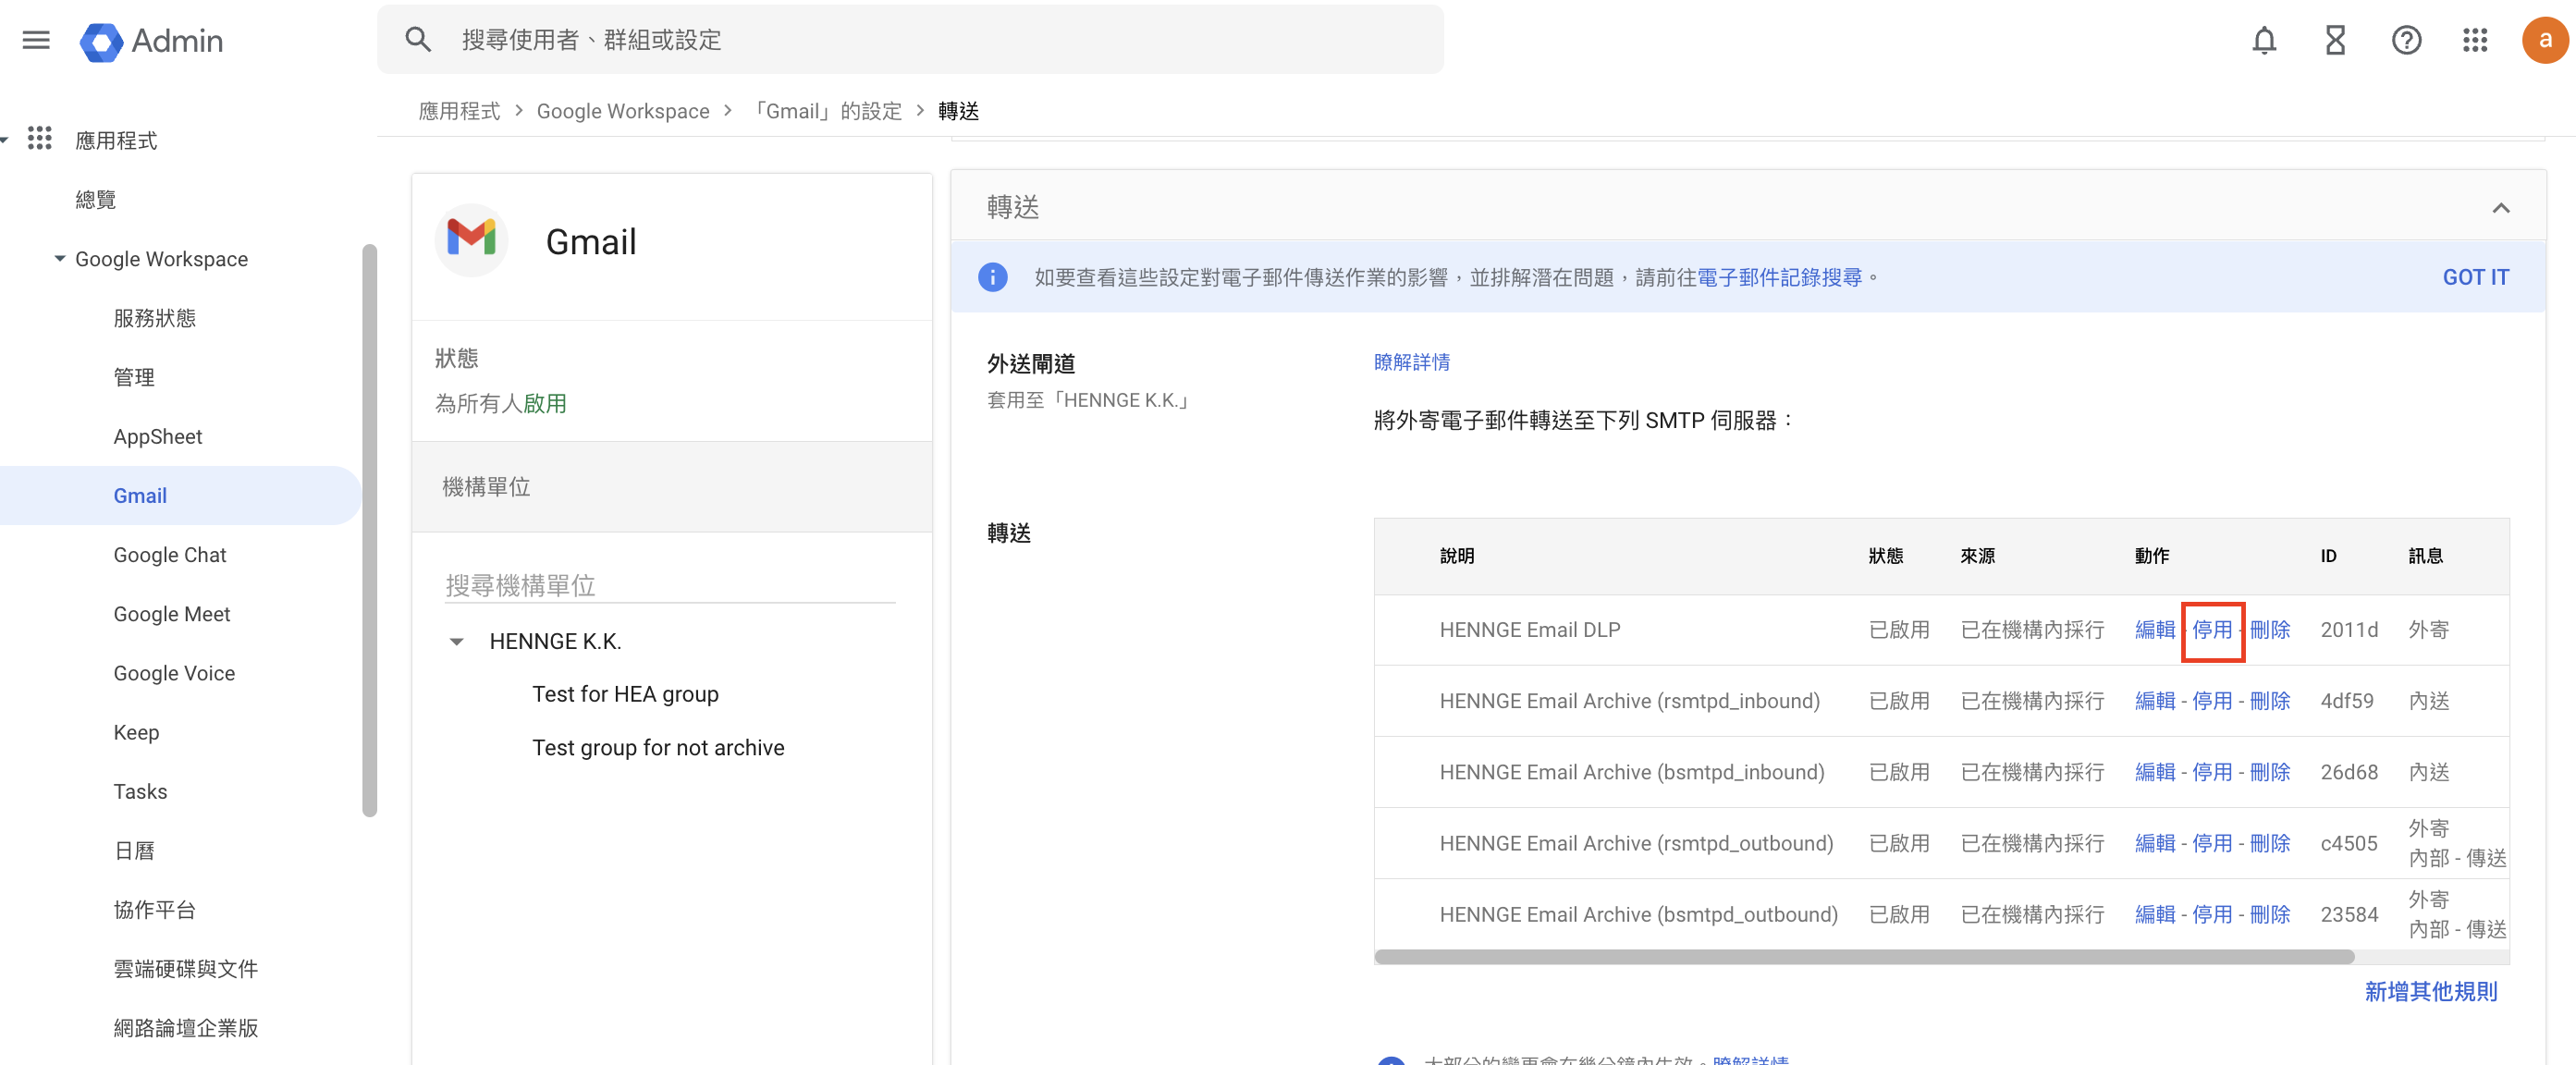The width and height of the screenshot is (2576, 1065).
Task: Click 刪除 for HENNGE Email DLP
Action: point(2269,630)
